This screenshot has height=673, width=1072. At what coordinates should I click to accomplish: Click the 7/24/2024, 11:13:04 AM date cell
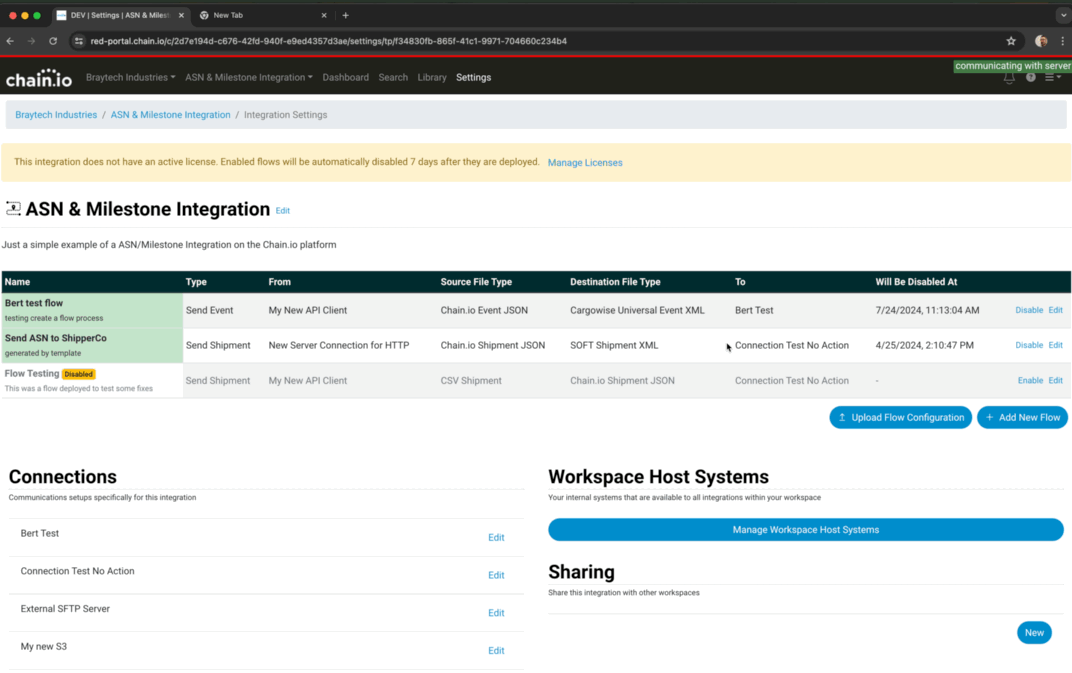[x=927, y=310]
